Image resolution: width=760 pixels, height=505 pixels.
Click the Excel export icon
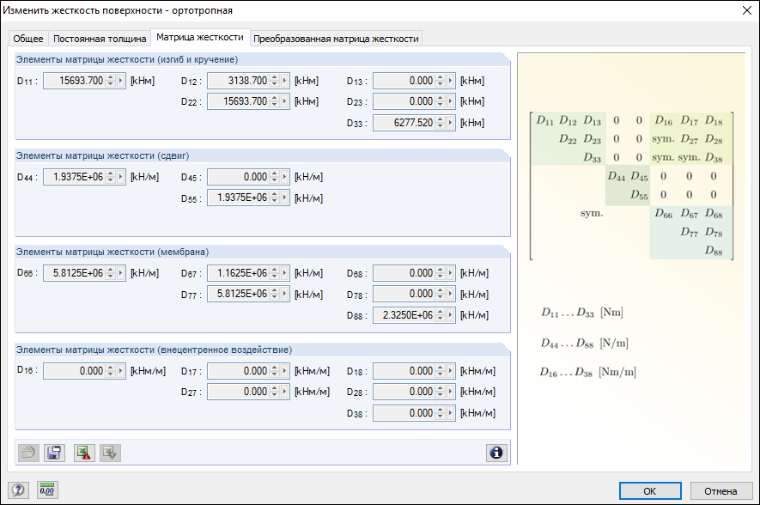coord(84,453)
